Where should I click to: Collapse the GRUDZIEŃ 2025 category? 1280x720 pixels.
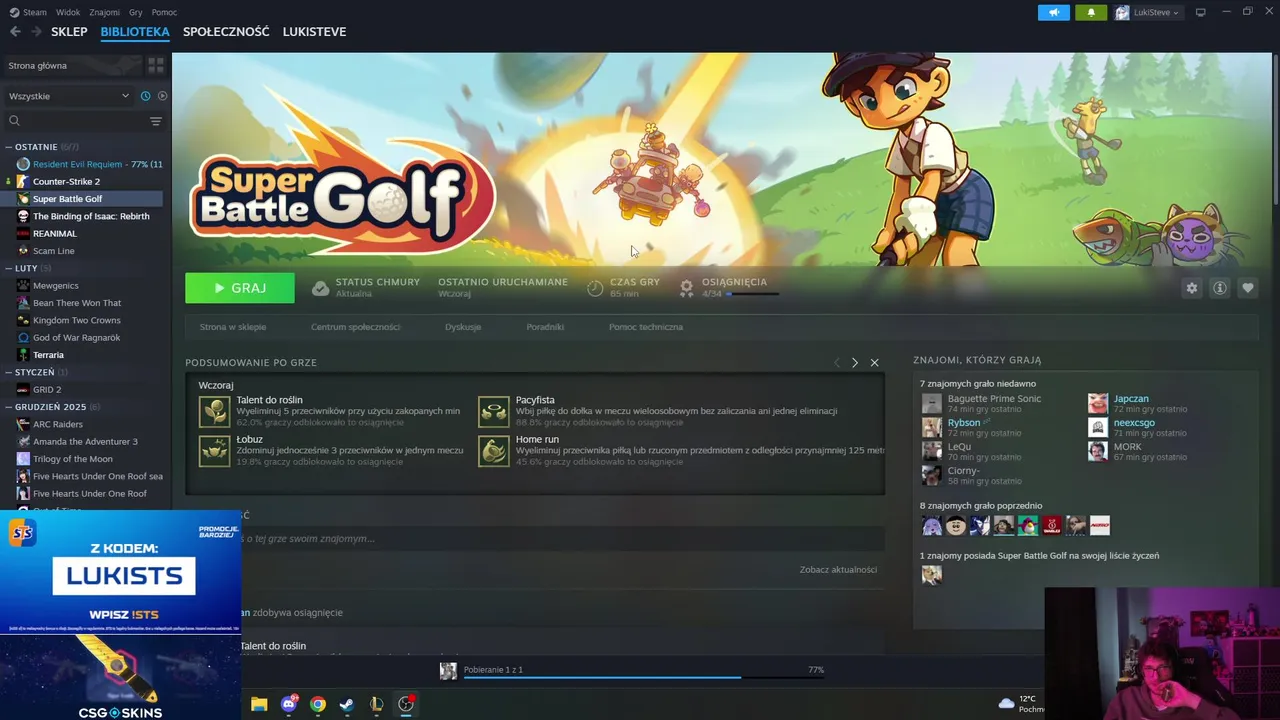pyautogui.click(x=51, y=407)
